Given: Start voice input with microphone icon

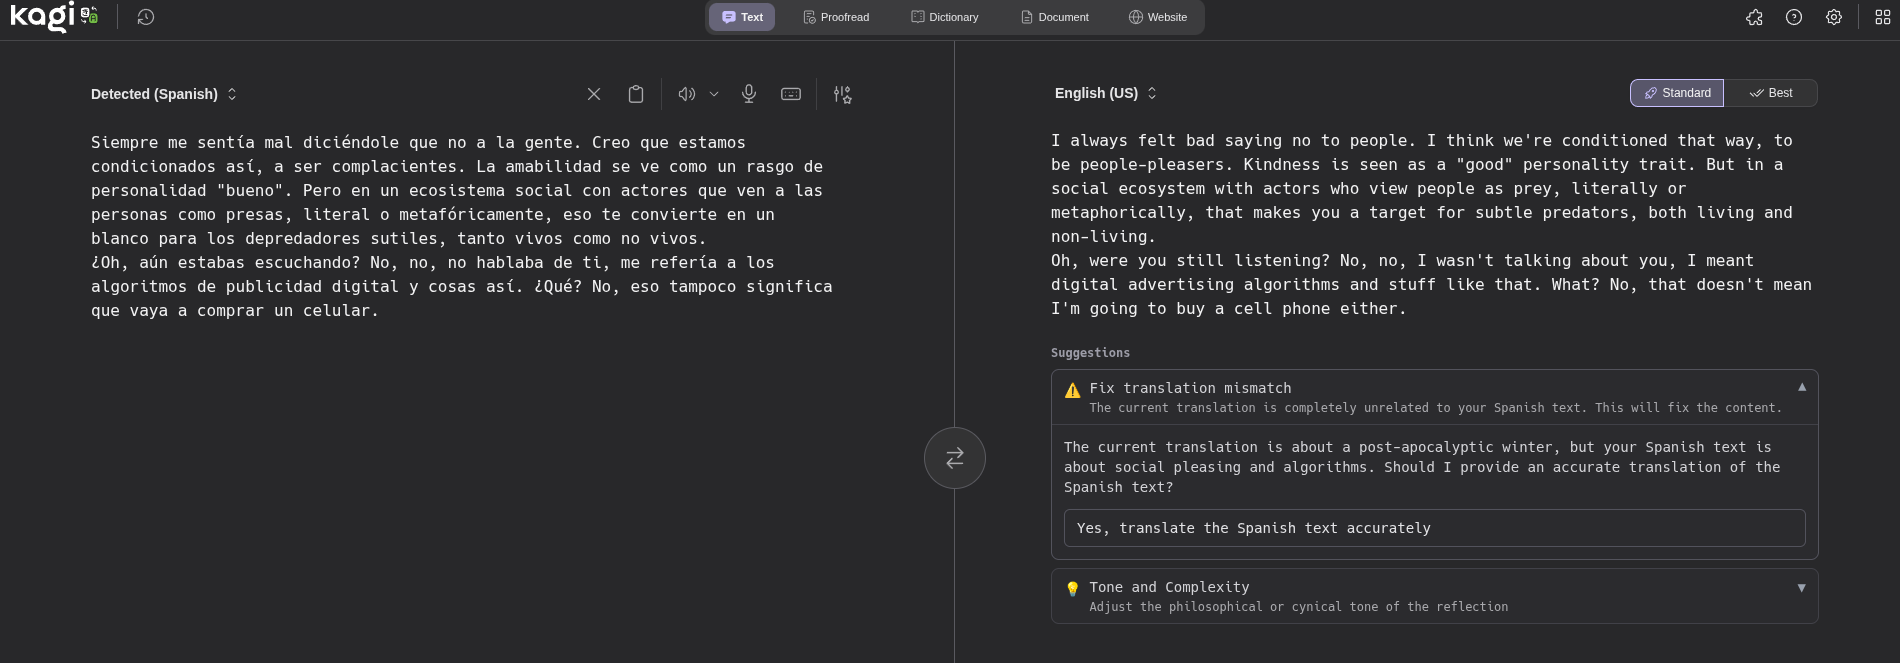Looking at the screenshot, I should (x=749, y=94).
